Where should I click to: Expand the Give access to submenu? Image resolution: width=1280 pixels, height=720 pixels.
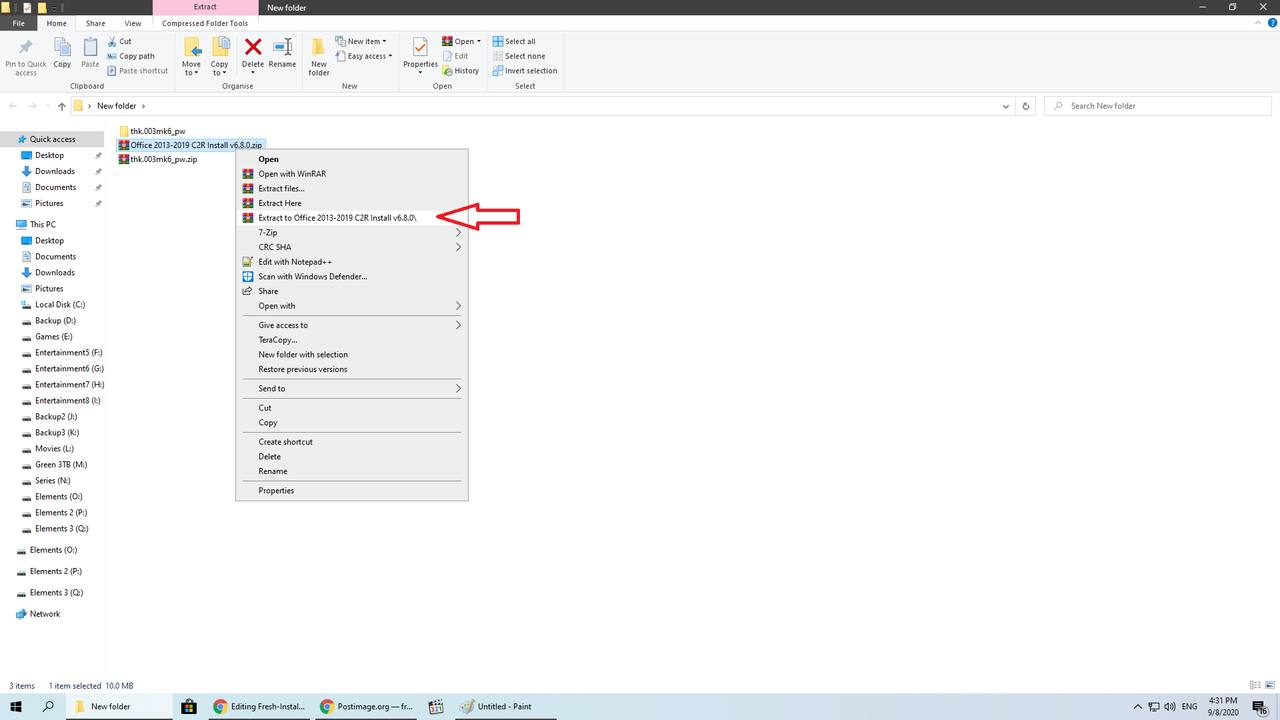(352, 325)
